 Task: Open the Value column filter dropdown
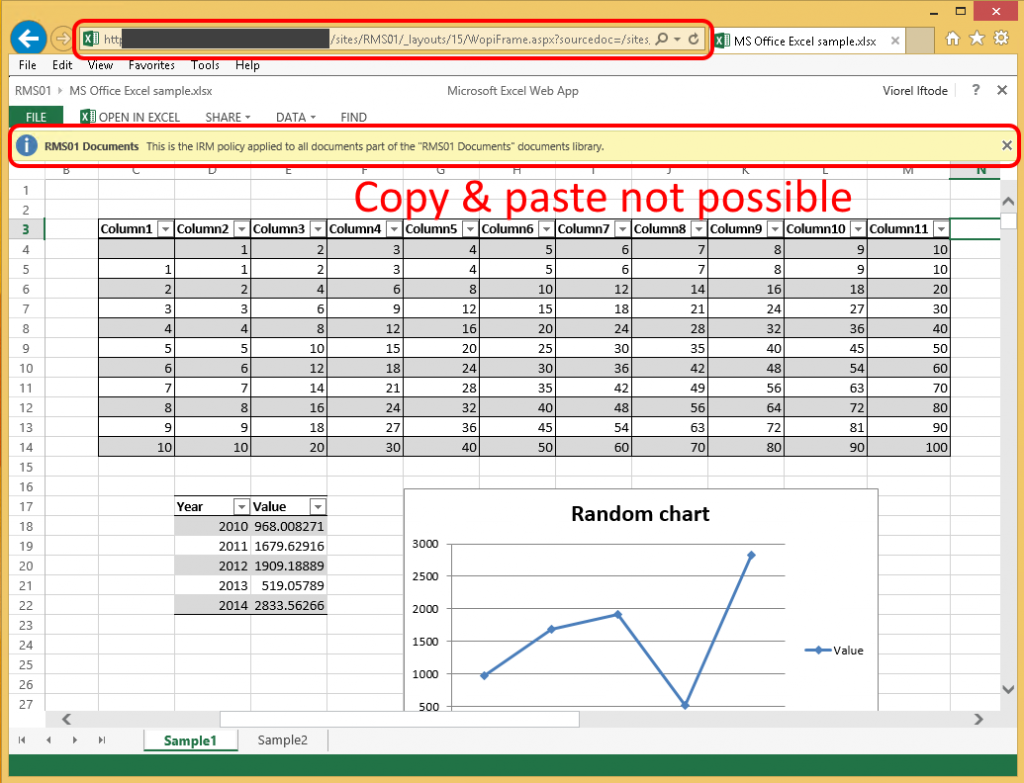coord(318,507)
